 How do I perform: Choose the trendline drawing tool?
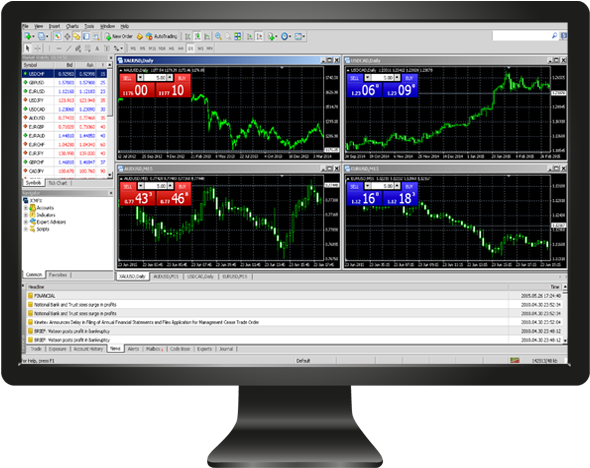pyautogui.click(x=68, y=48)
